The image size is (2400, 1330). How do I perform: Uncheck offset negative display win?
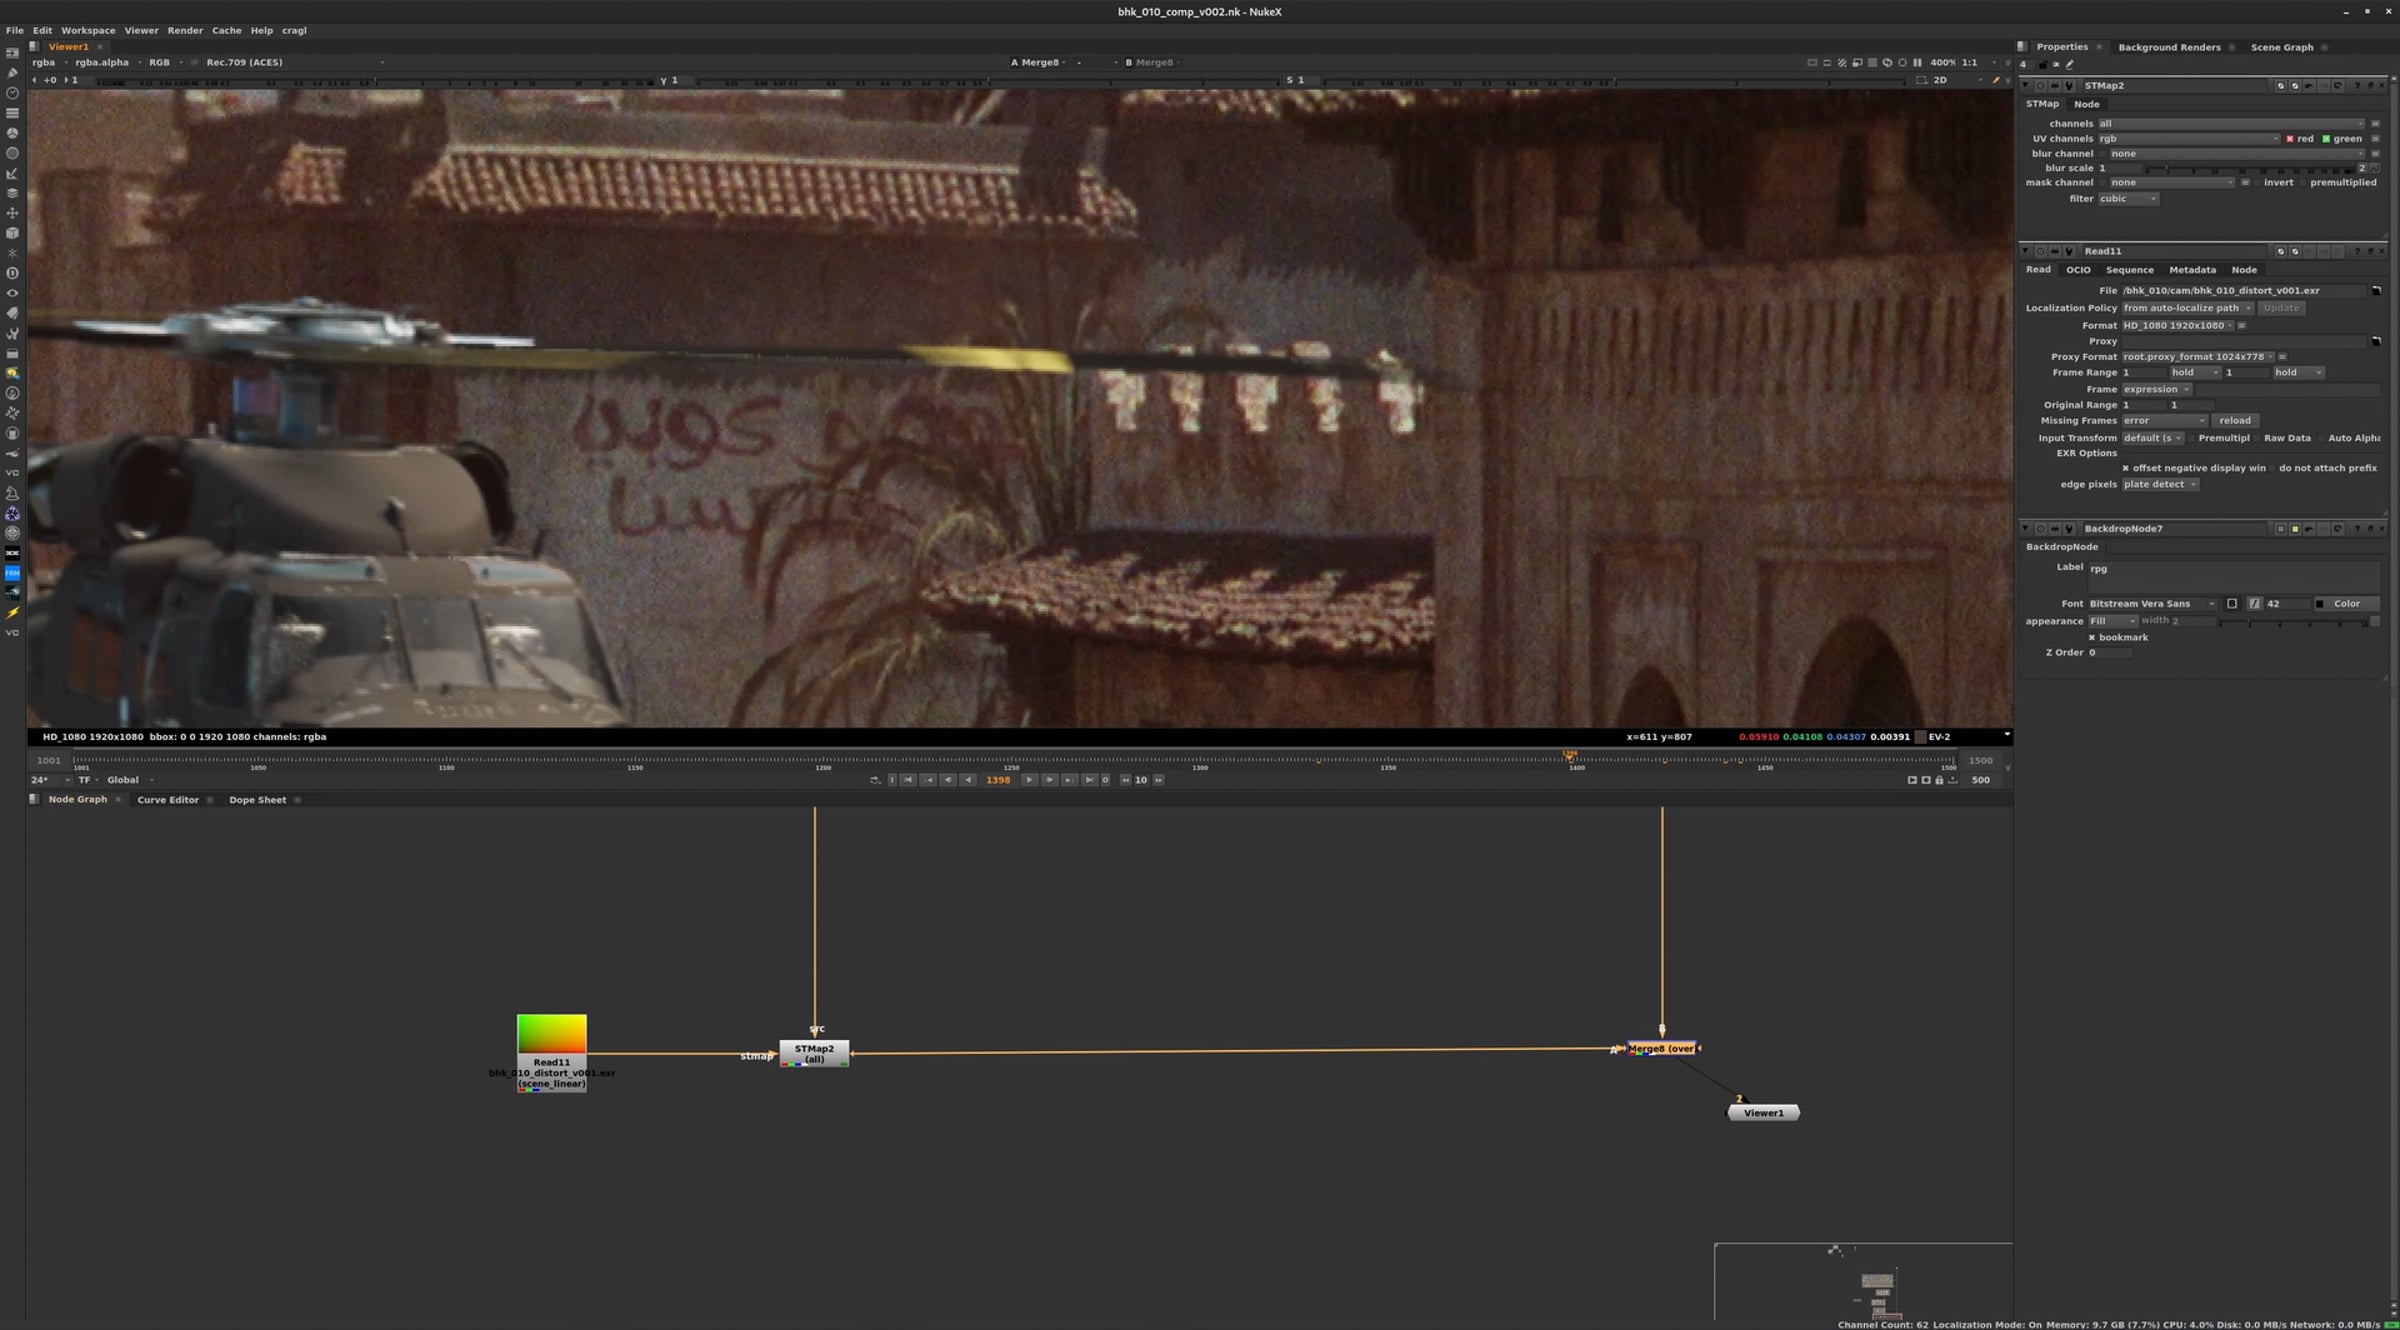click(2126, 468)
